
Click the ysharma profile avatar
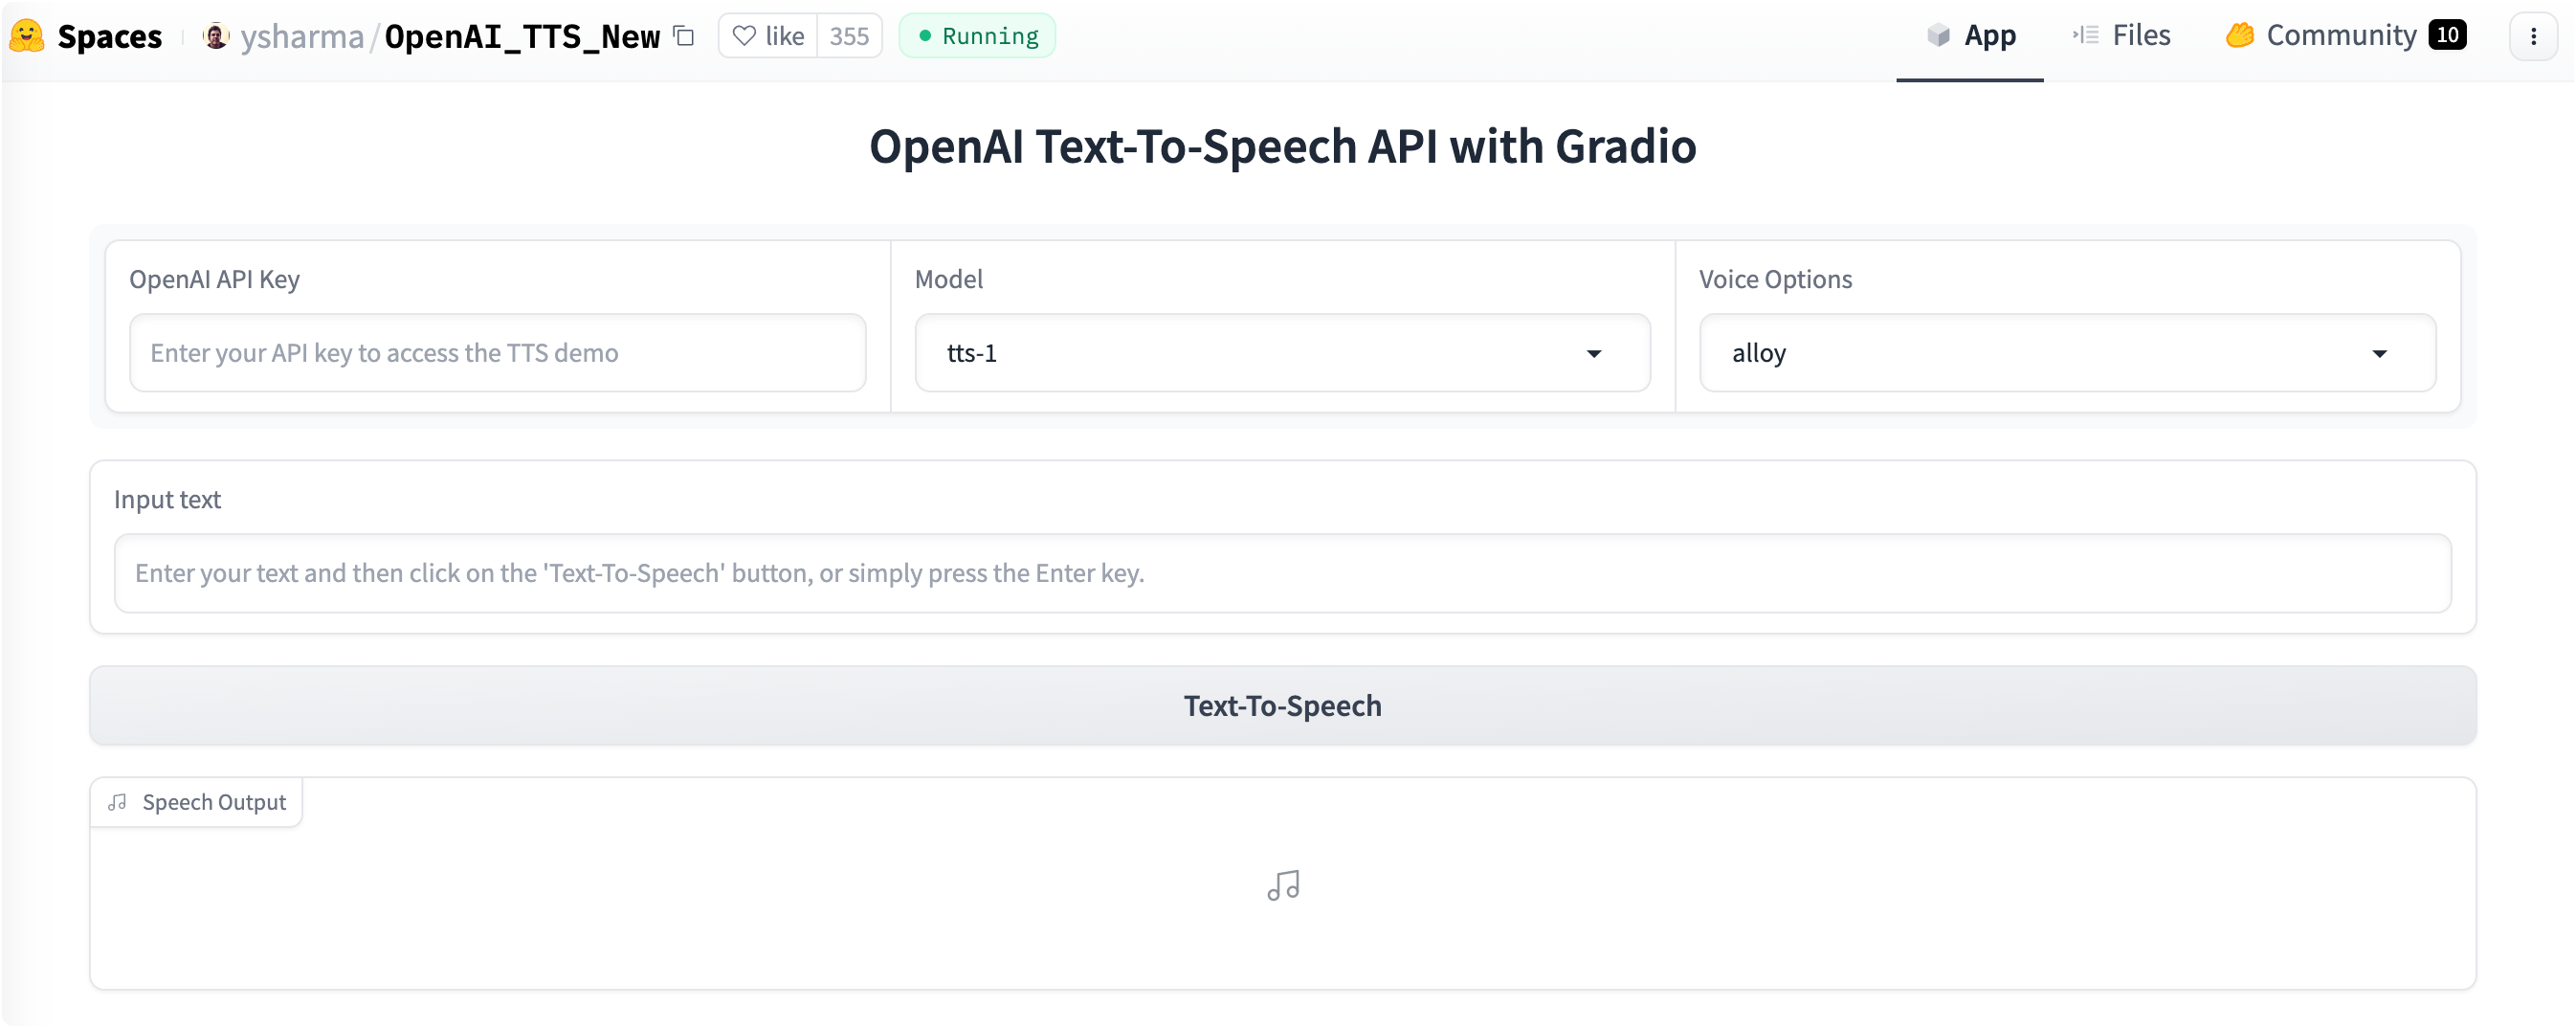click(x=215, y=36)
